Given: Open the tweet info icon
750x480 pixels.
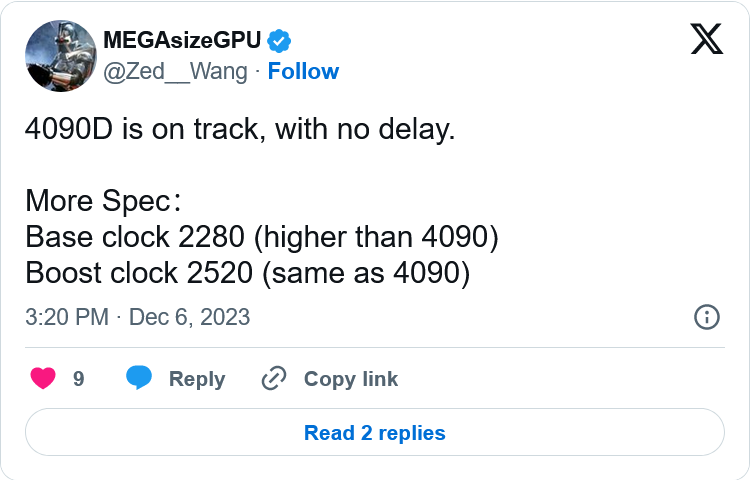Looking at the screenshot, I should point(706,317).
